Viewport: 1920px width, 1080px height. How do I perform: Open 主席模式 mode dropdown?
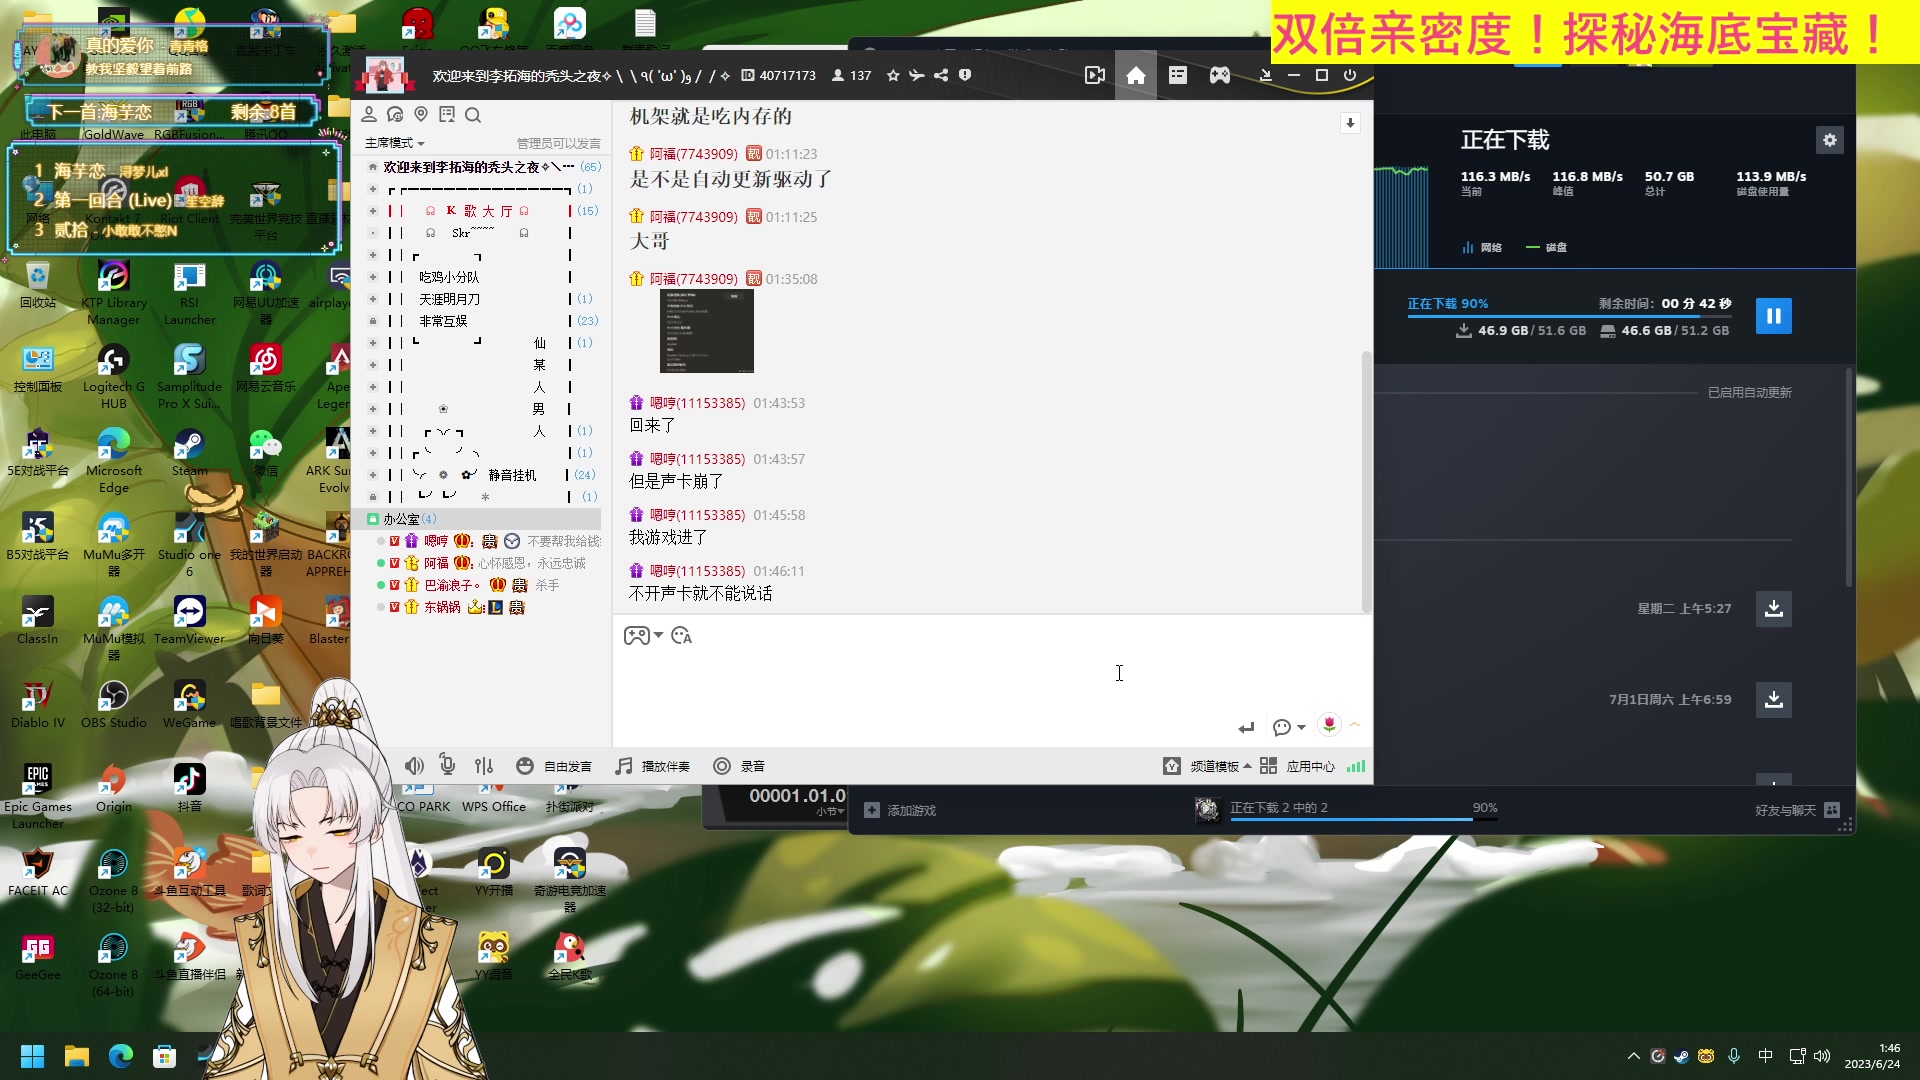point(394,143)
